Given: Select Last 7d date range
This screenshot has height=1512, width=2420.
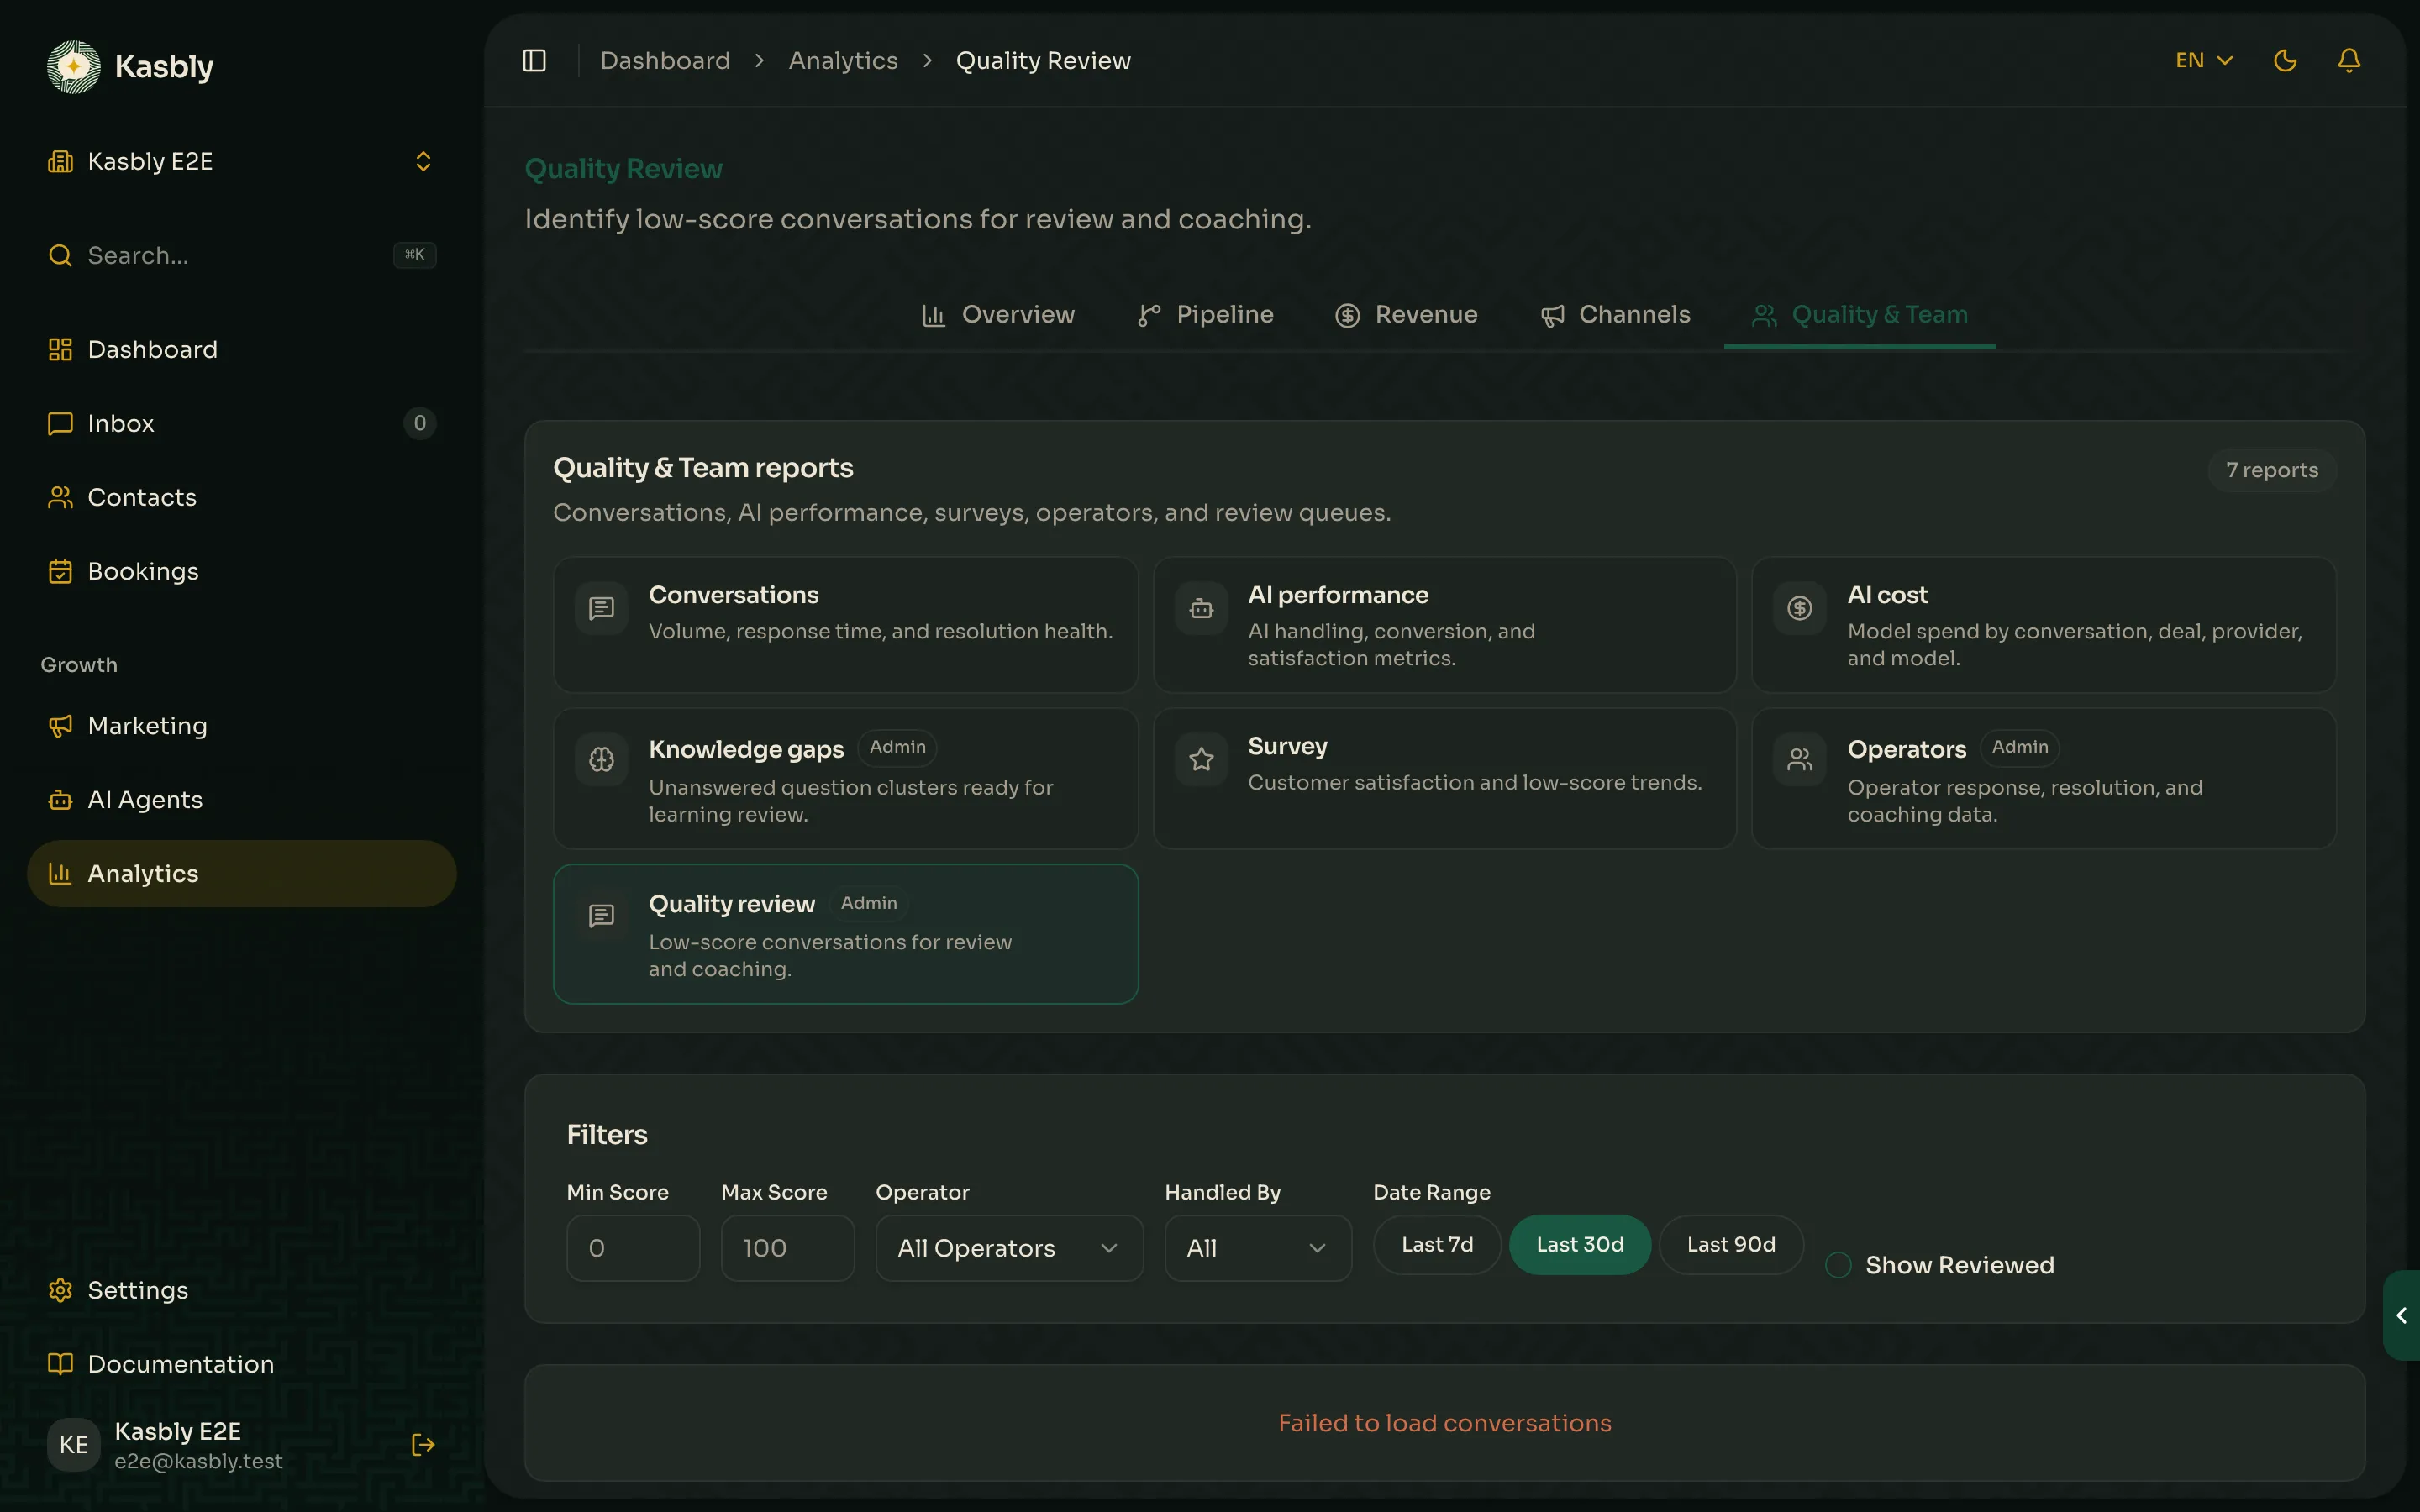Looking at the screenshot, I should pos(1437,1245).
